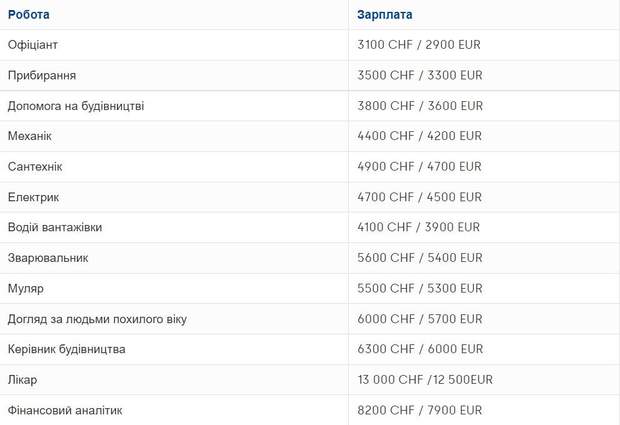Click the Сантехнік row label

[x=35, y=167]
